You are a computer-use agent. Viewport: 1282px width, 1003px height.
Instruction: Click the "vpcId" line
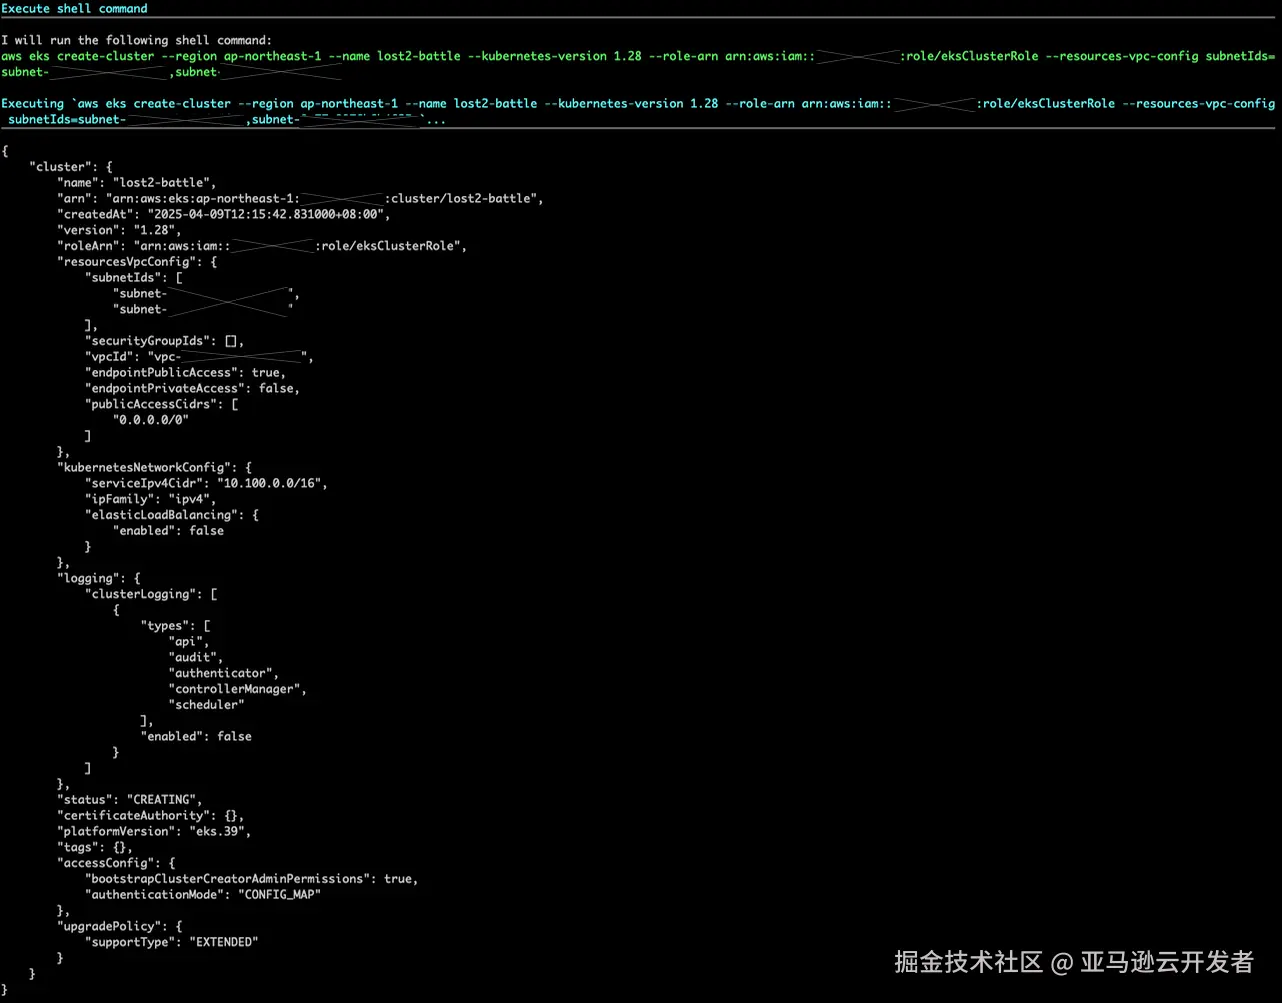click(x=199, y=357)
